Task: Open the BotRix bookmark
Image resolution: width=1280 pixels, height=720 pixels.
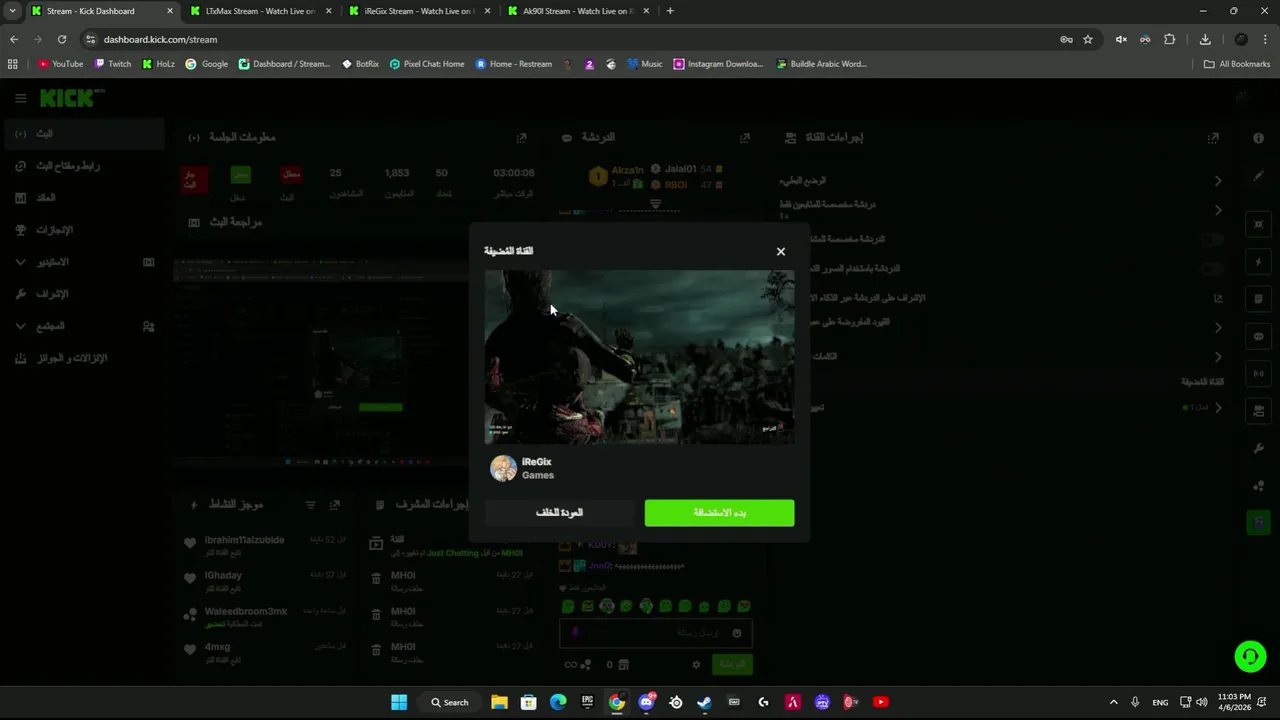Action: tap(360, 64)
